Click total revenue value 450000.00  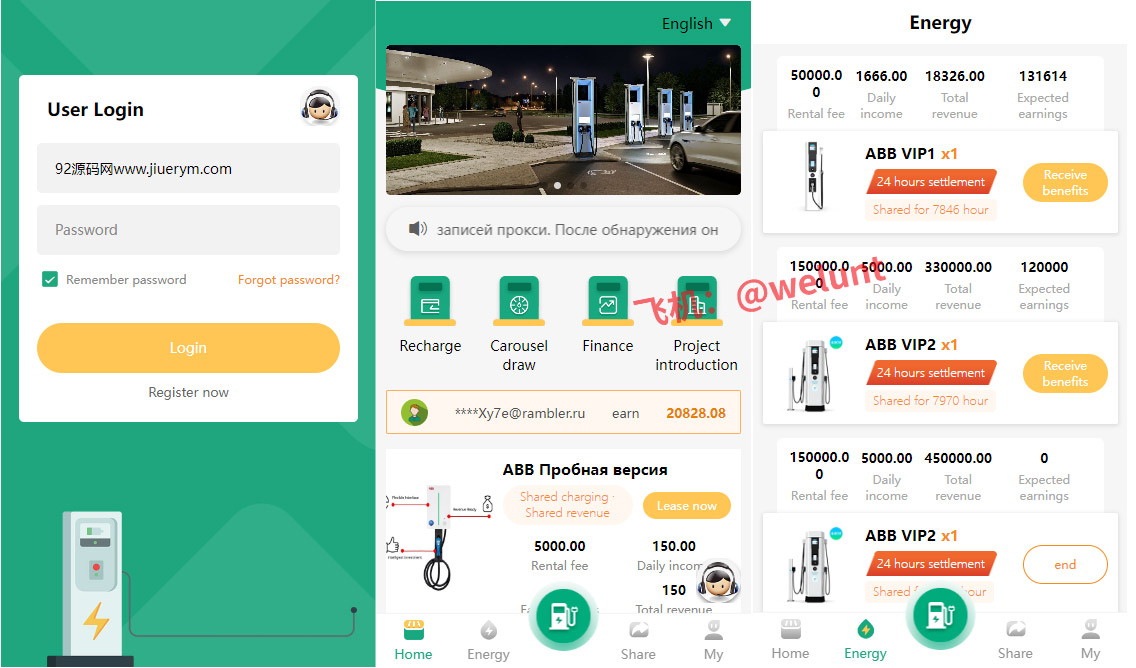pyautogui.click(x=958, y=458)
